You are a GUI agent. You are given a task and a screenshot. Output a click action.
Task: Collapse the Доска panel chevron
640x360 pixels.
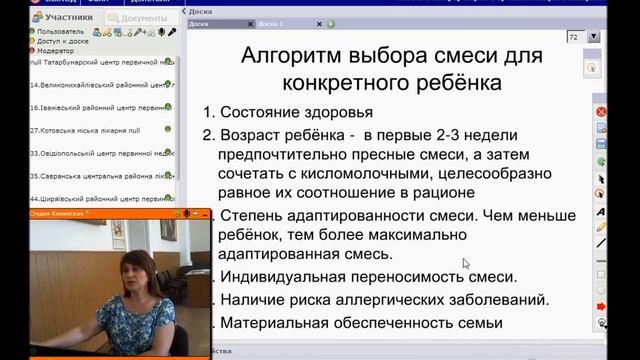pyautogui.click(x=184, y=11)
